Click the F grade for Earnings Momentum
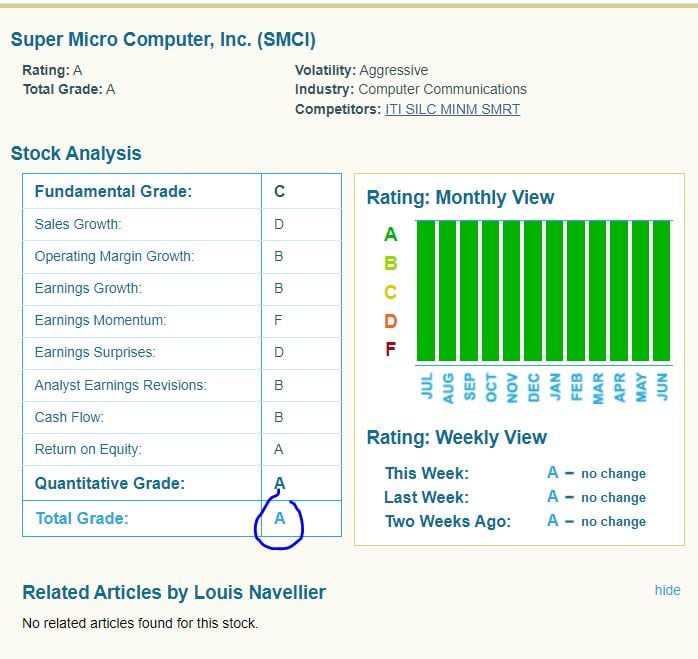 click(278, 320)
